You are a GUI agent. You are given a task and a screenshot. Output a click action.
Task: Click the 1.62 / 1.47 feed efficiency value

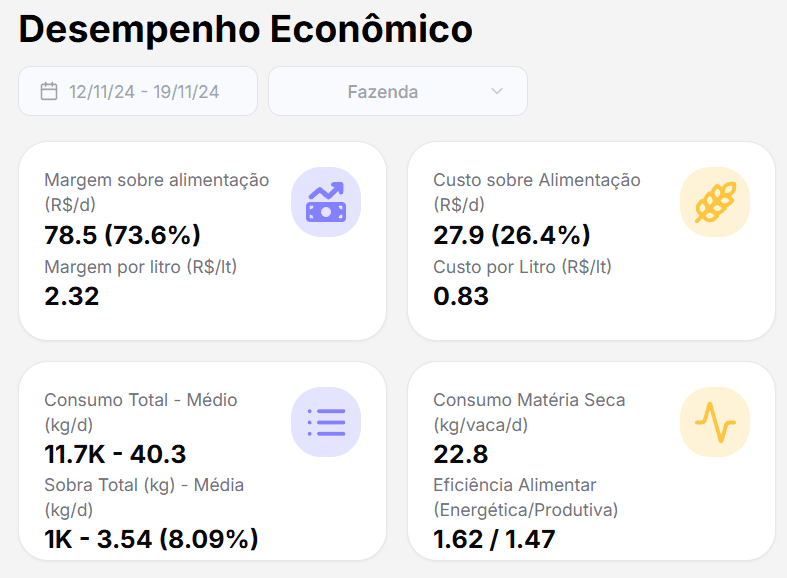[493, 539]
